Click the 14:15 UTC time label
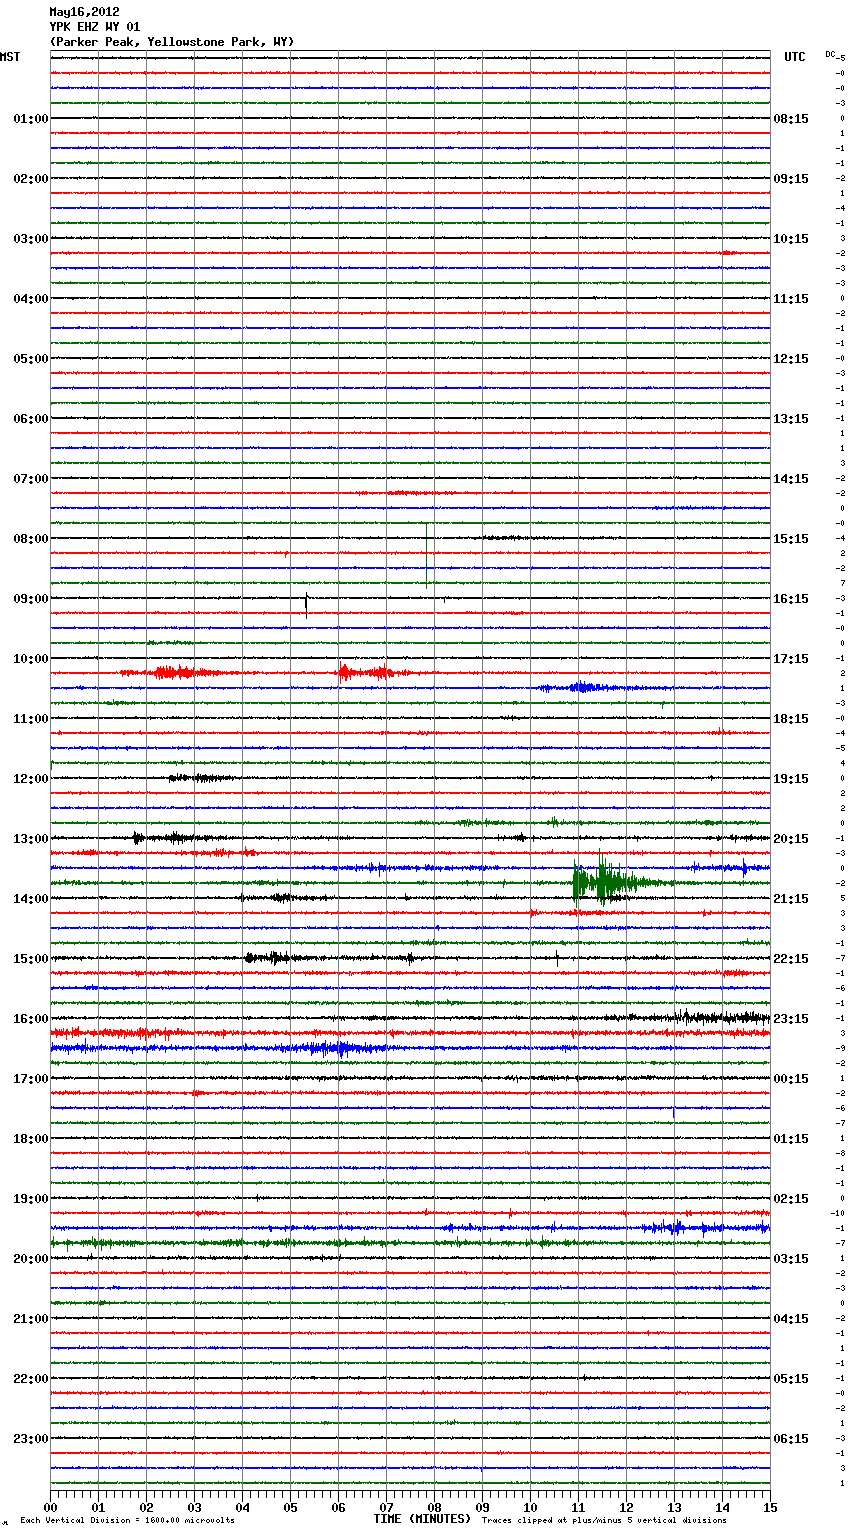The image size is (850, 1534). pos(791,479)
